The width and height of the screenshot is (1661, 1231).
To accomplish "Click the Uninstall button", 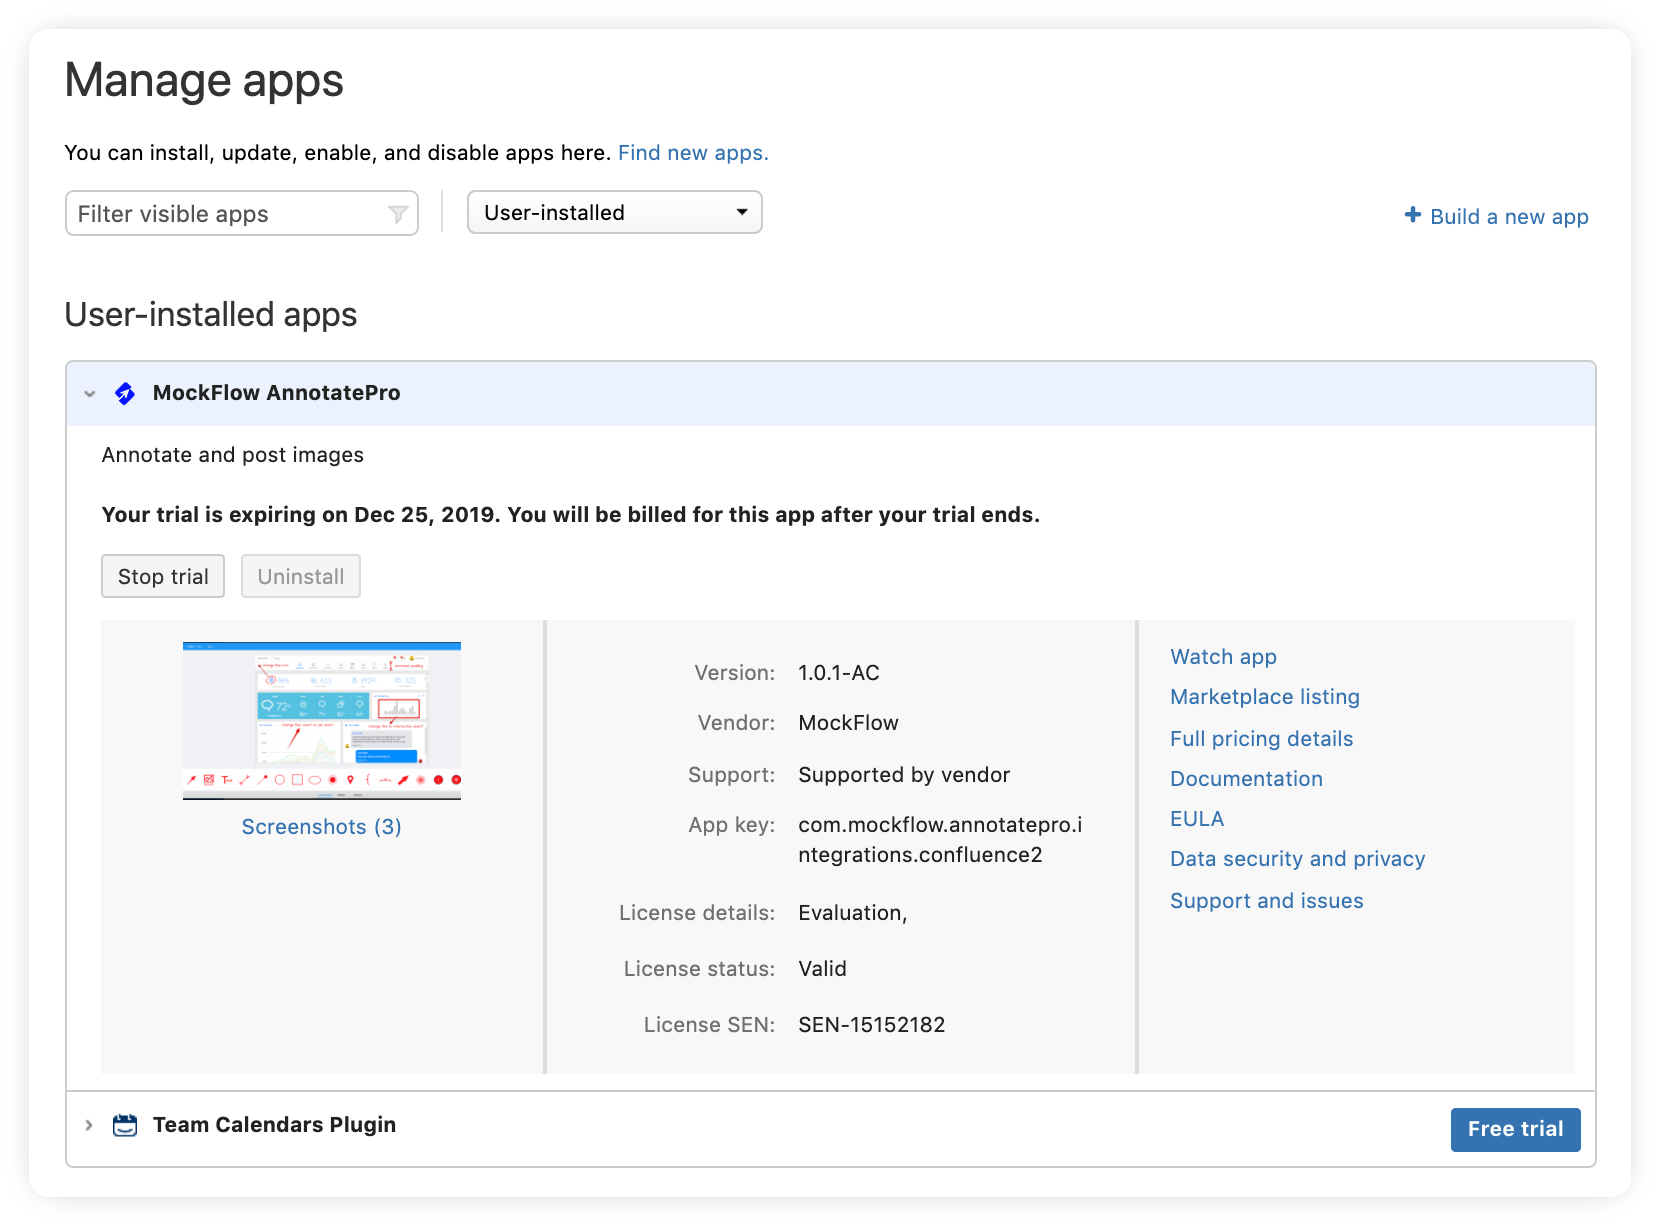I will pos(301,577).
